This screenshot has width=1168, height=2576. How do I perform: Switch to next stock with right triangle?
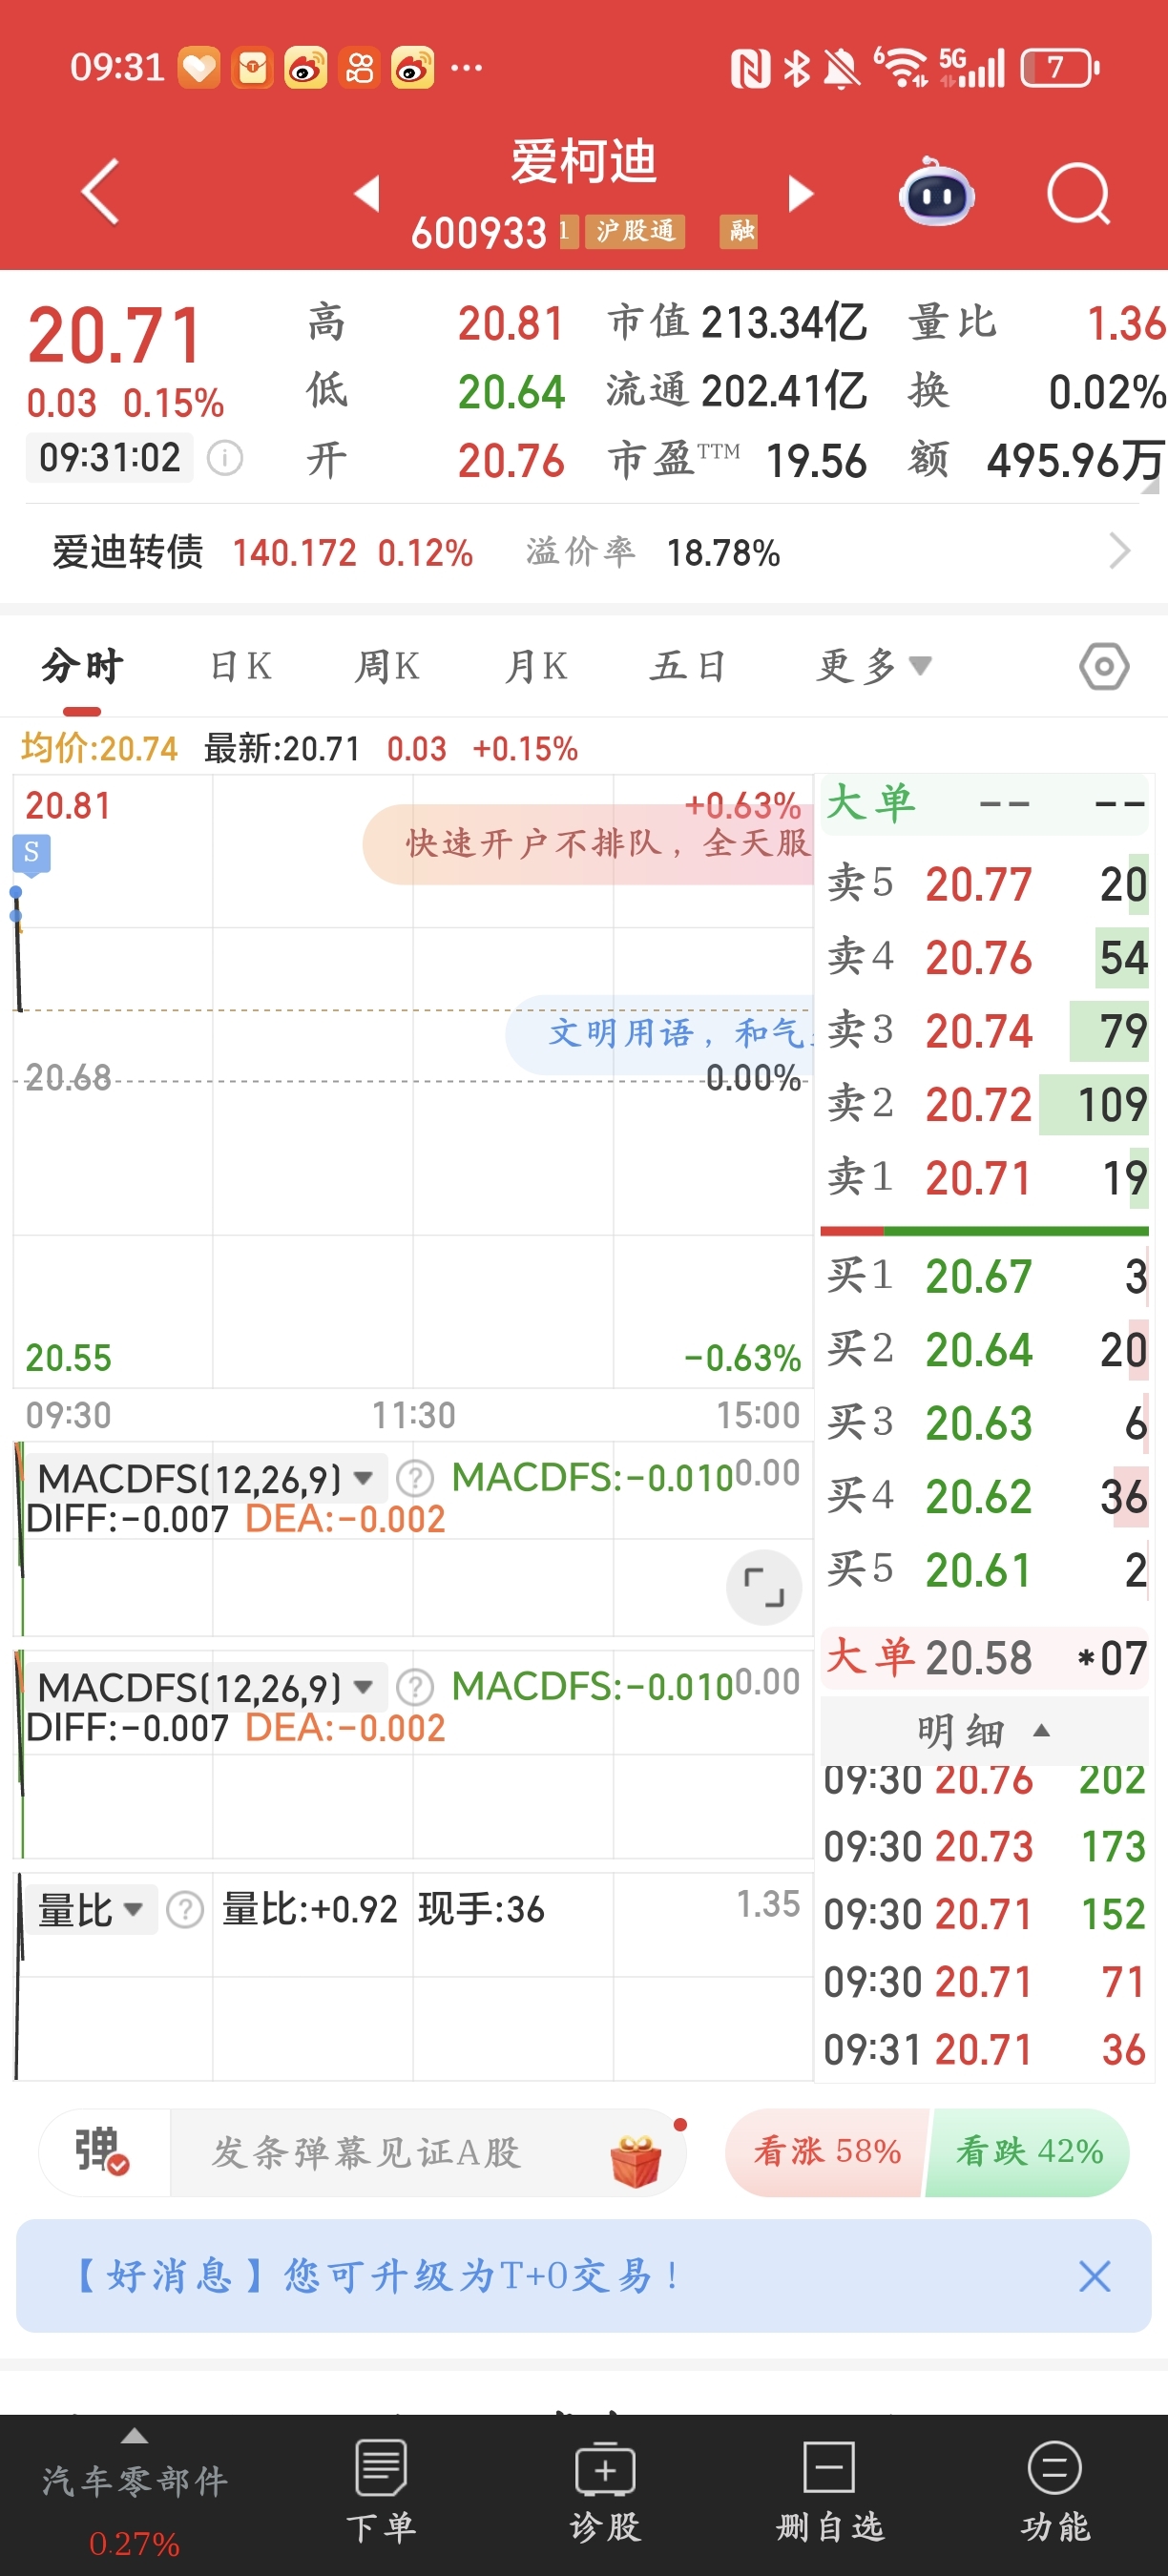point(801,193)
